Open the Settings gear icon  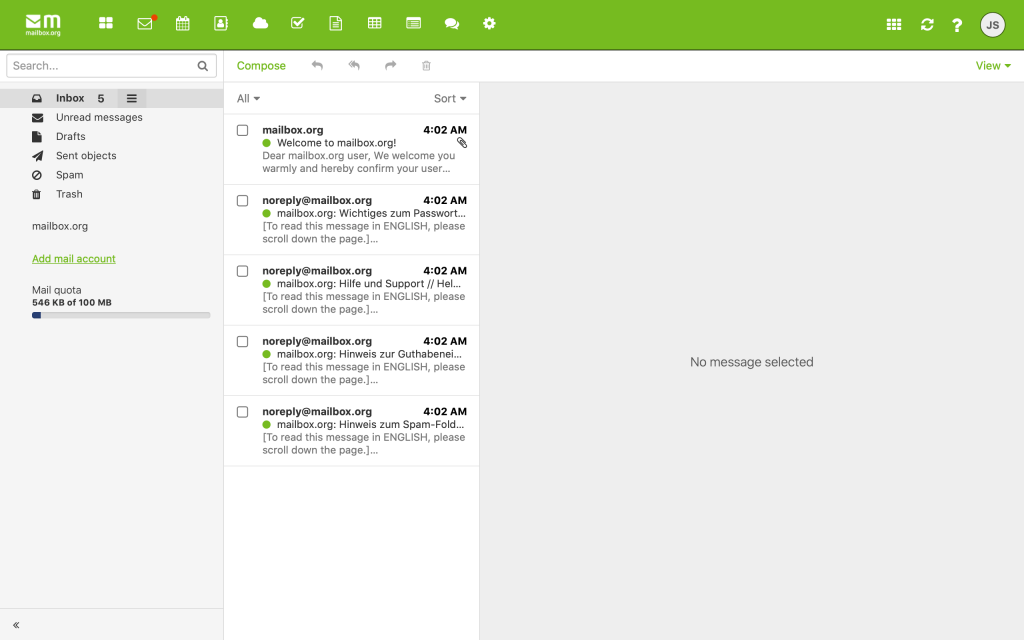point(489,24)
